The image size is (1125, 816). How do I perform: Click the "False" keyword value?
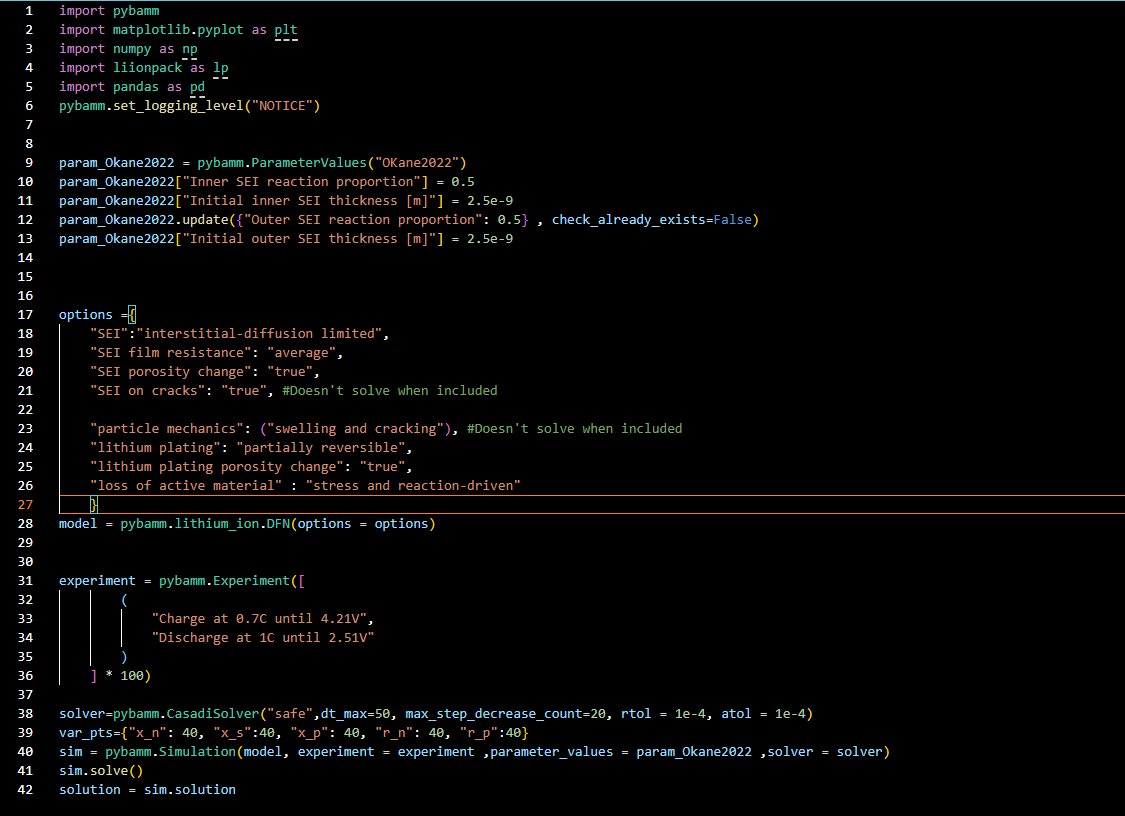(733, 220)
